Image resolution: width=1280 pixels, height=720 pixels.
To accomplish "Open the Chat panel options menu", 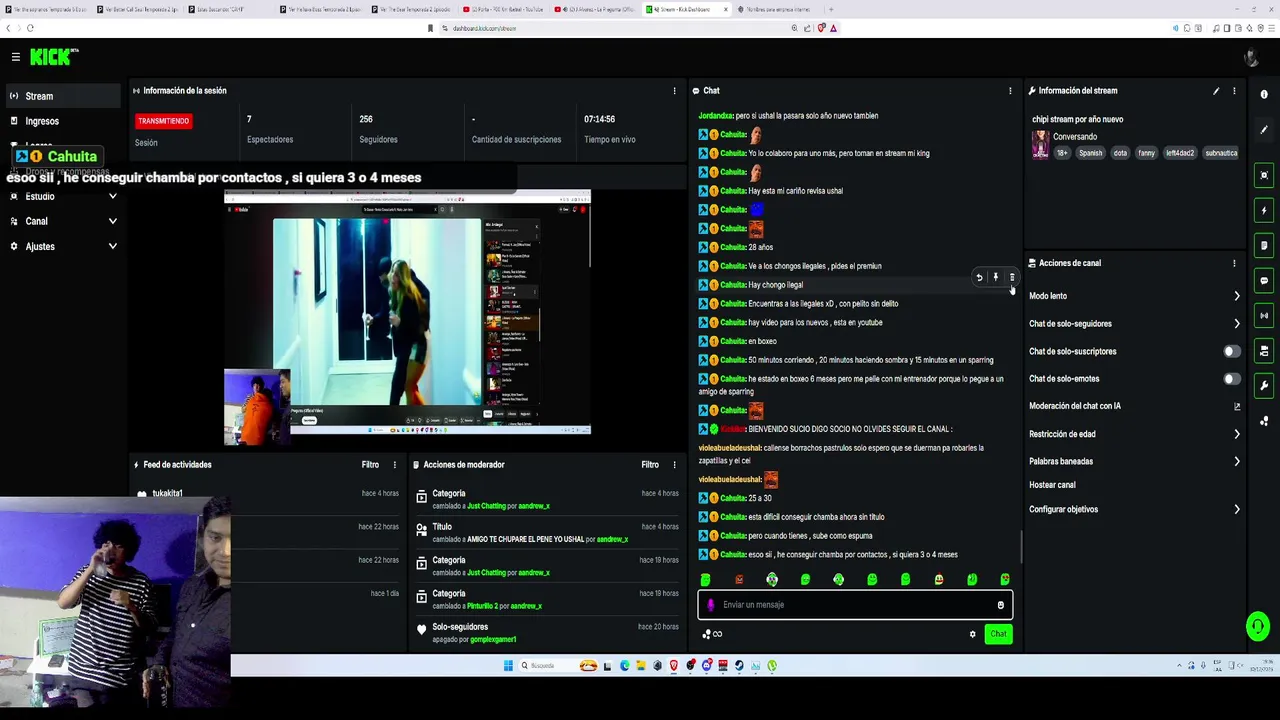I will pyautogui.click(x=1010, y=91).
